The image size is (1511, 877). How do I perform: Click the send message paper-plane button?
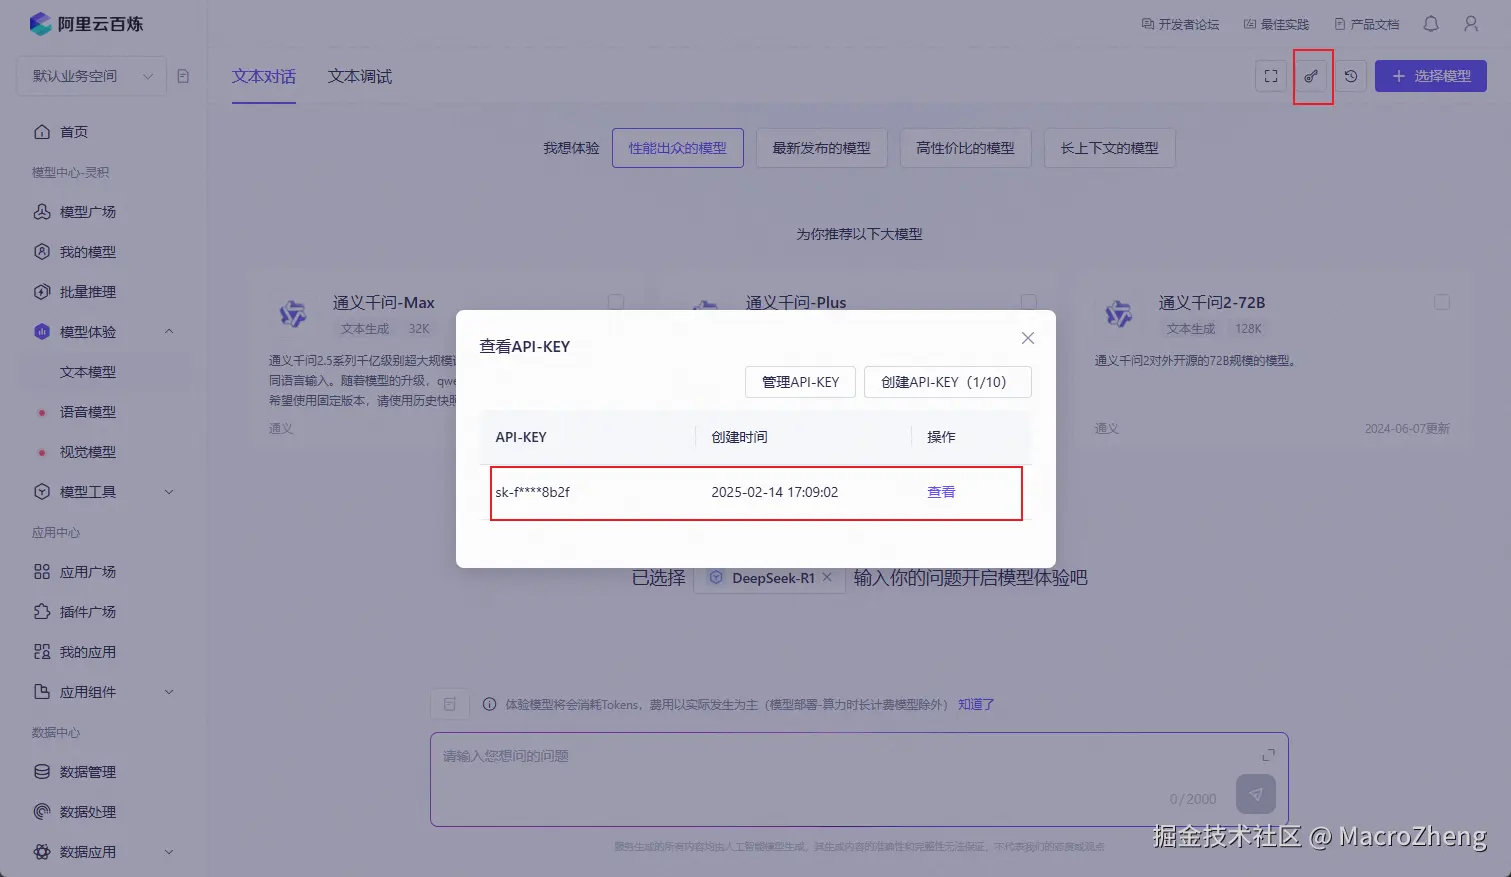(x=1256, y=795)
